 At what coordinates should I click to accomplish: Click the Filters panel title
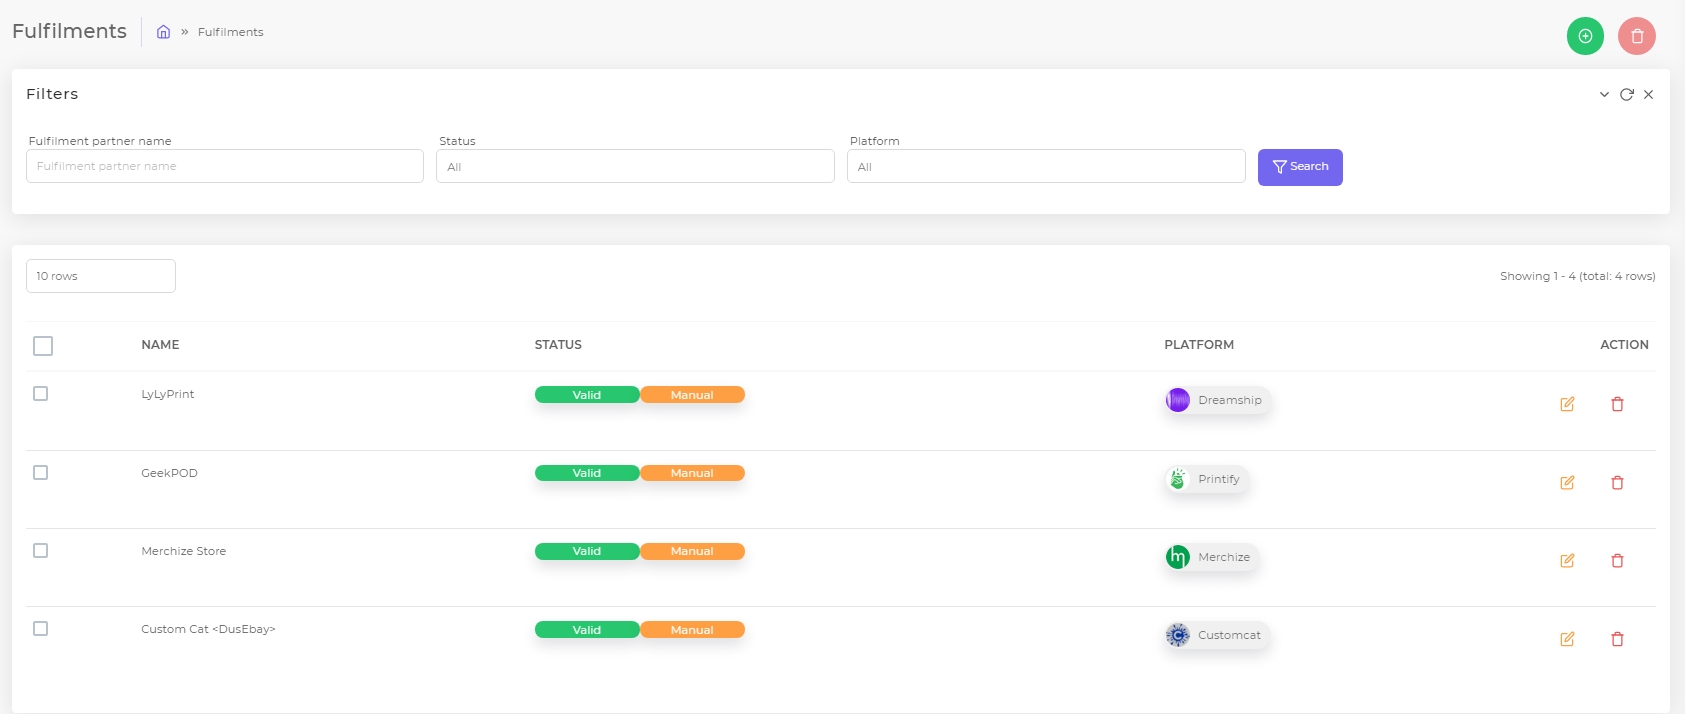click(52, 94)
